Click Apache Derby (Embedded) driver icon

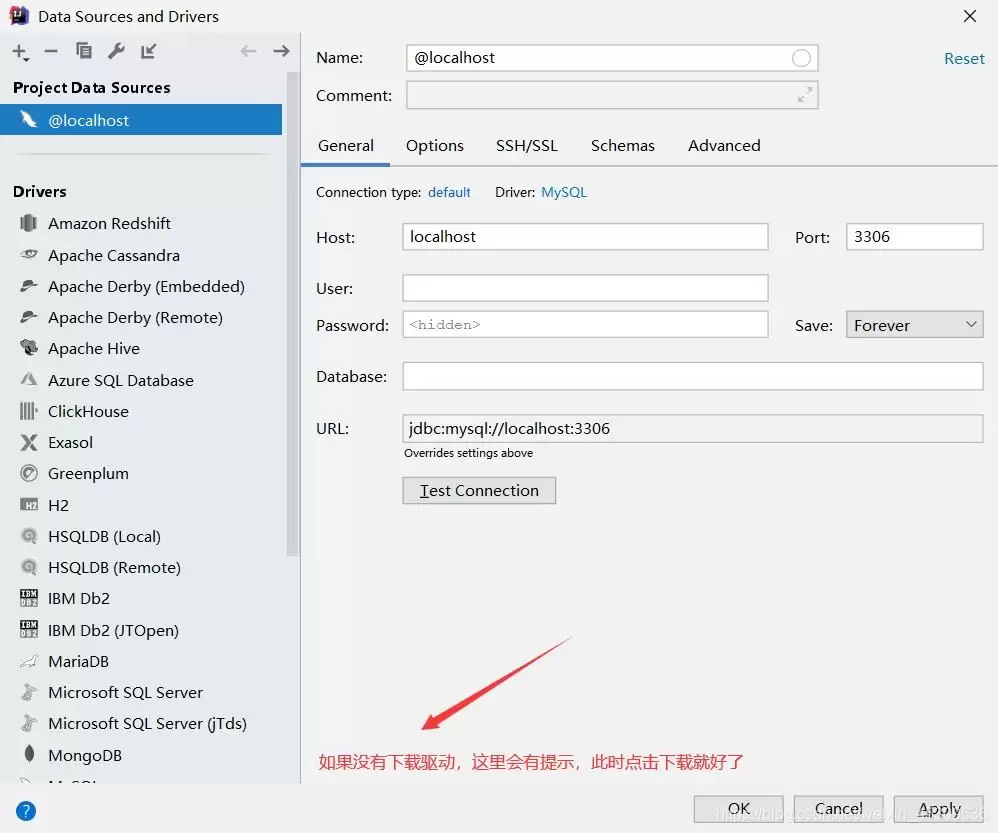click(x=29, y=286)
